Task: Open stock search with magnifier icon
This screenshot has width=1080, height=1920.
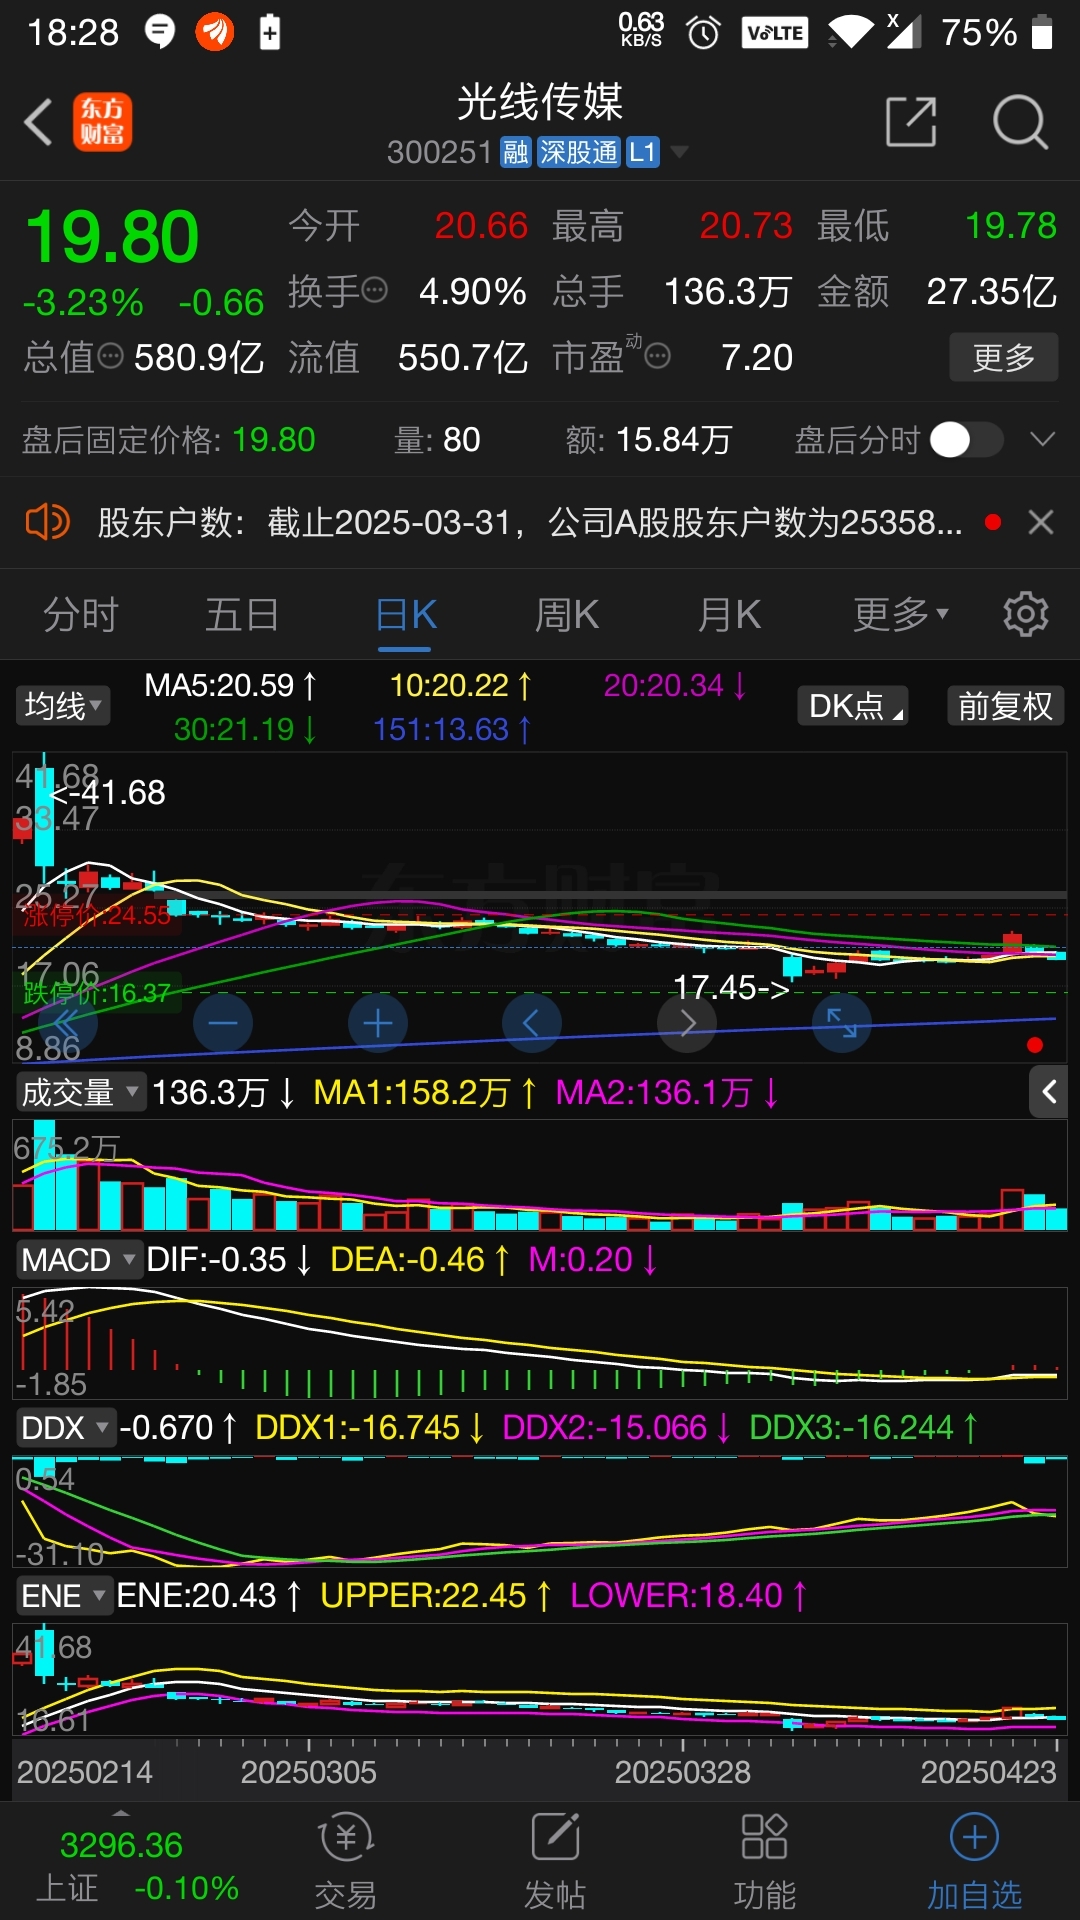Action: coord(1020,122)
